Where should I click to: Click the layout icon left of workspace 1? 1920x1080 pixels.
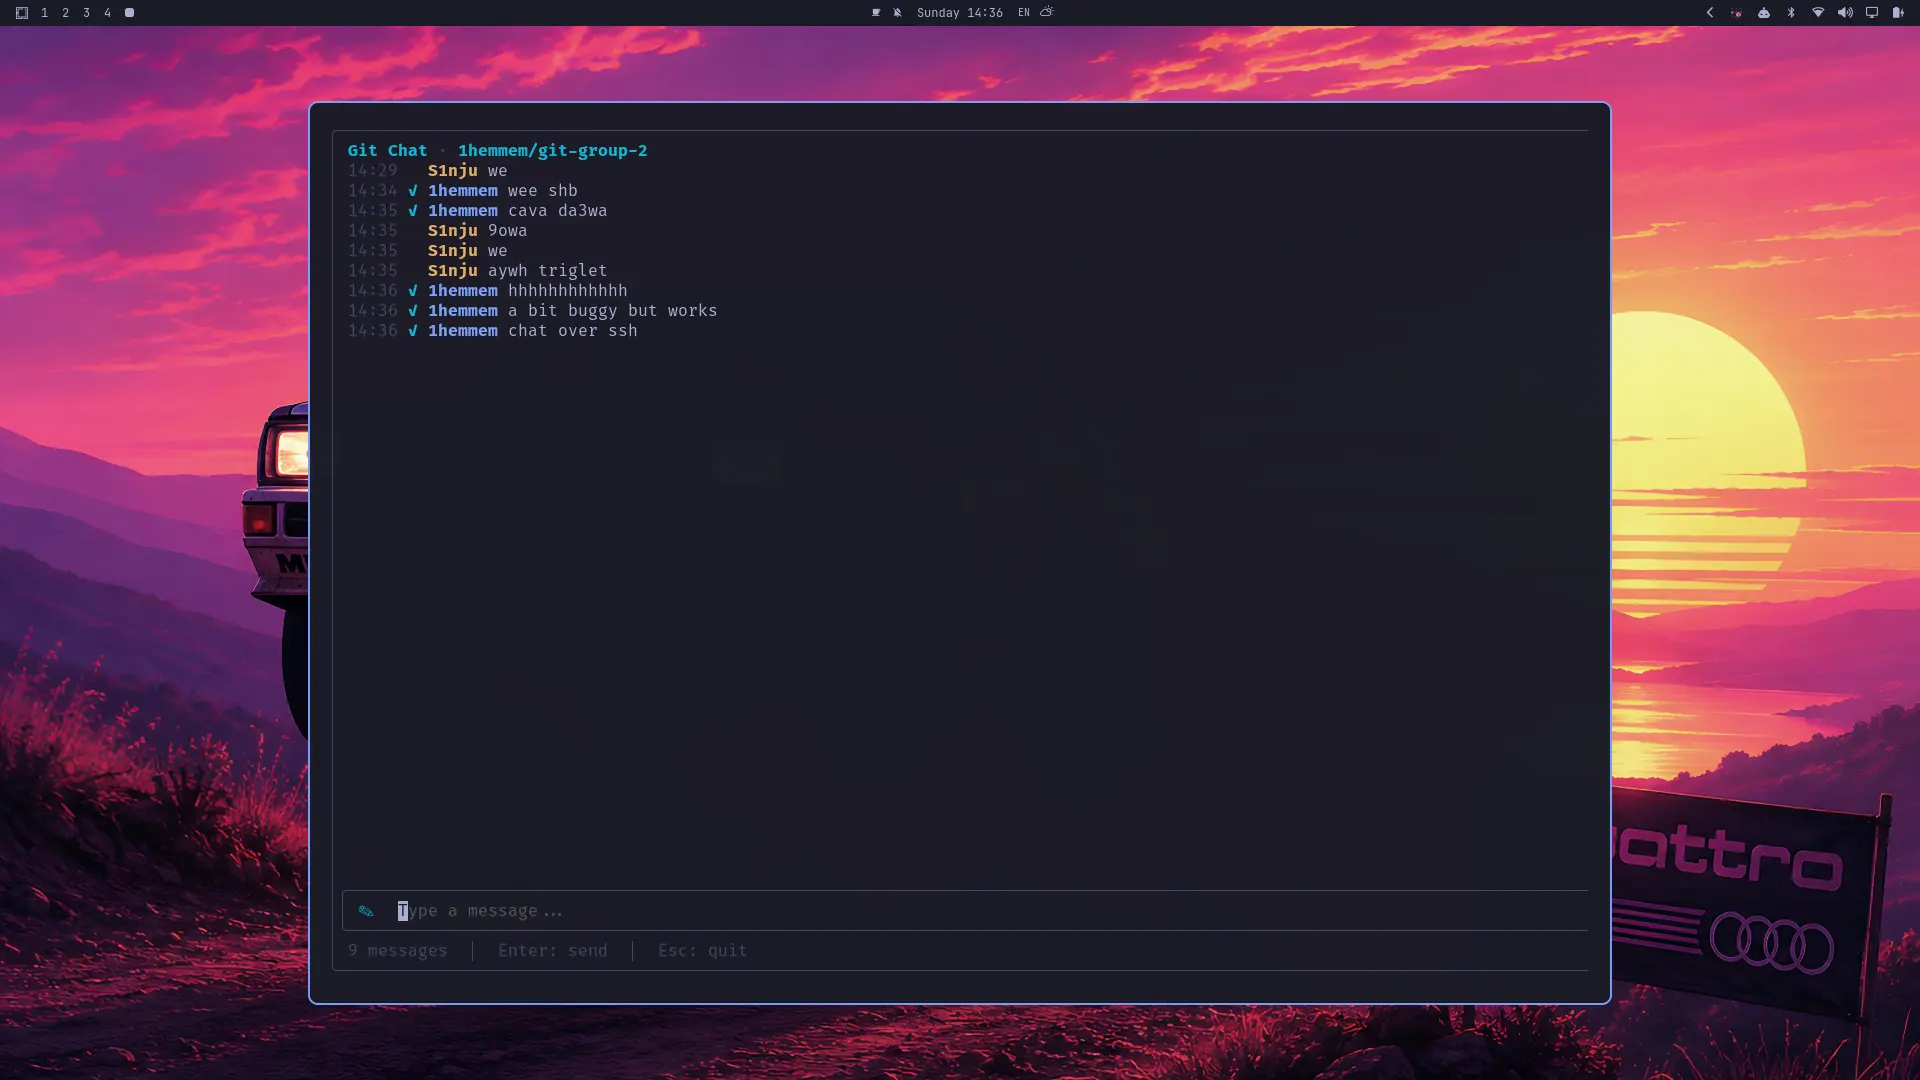21,13
